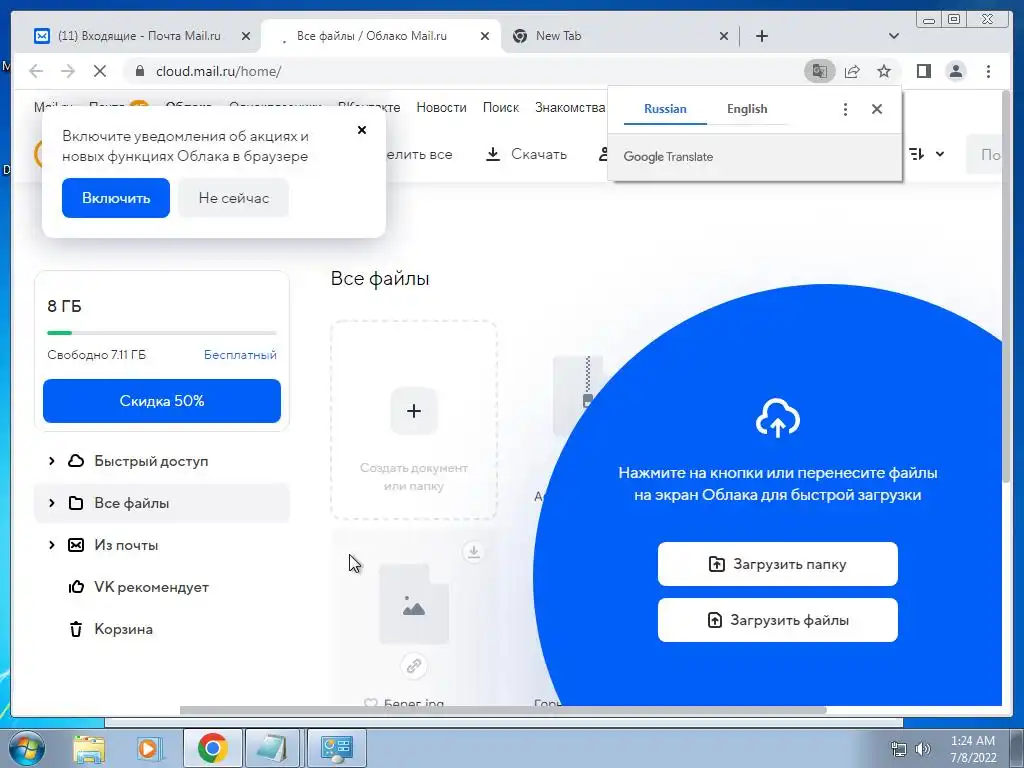The image size is (1024, 768).
Task: Click the Скидка 50% button
Action: click(162, 401)
